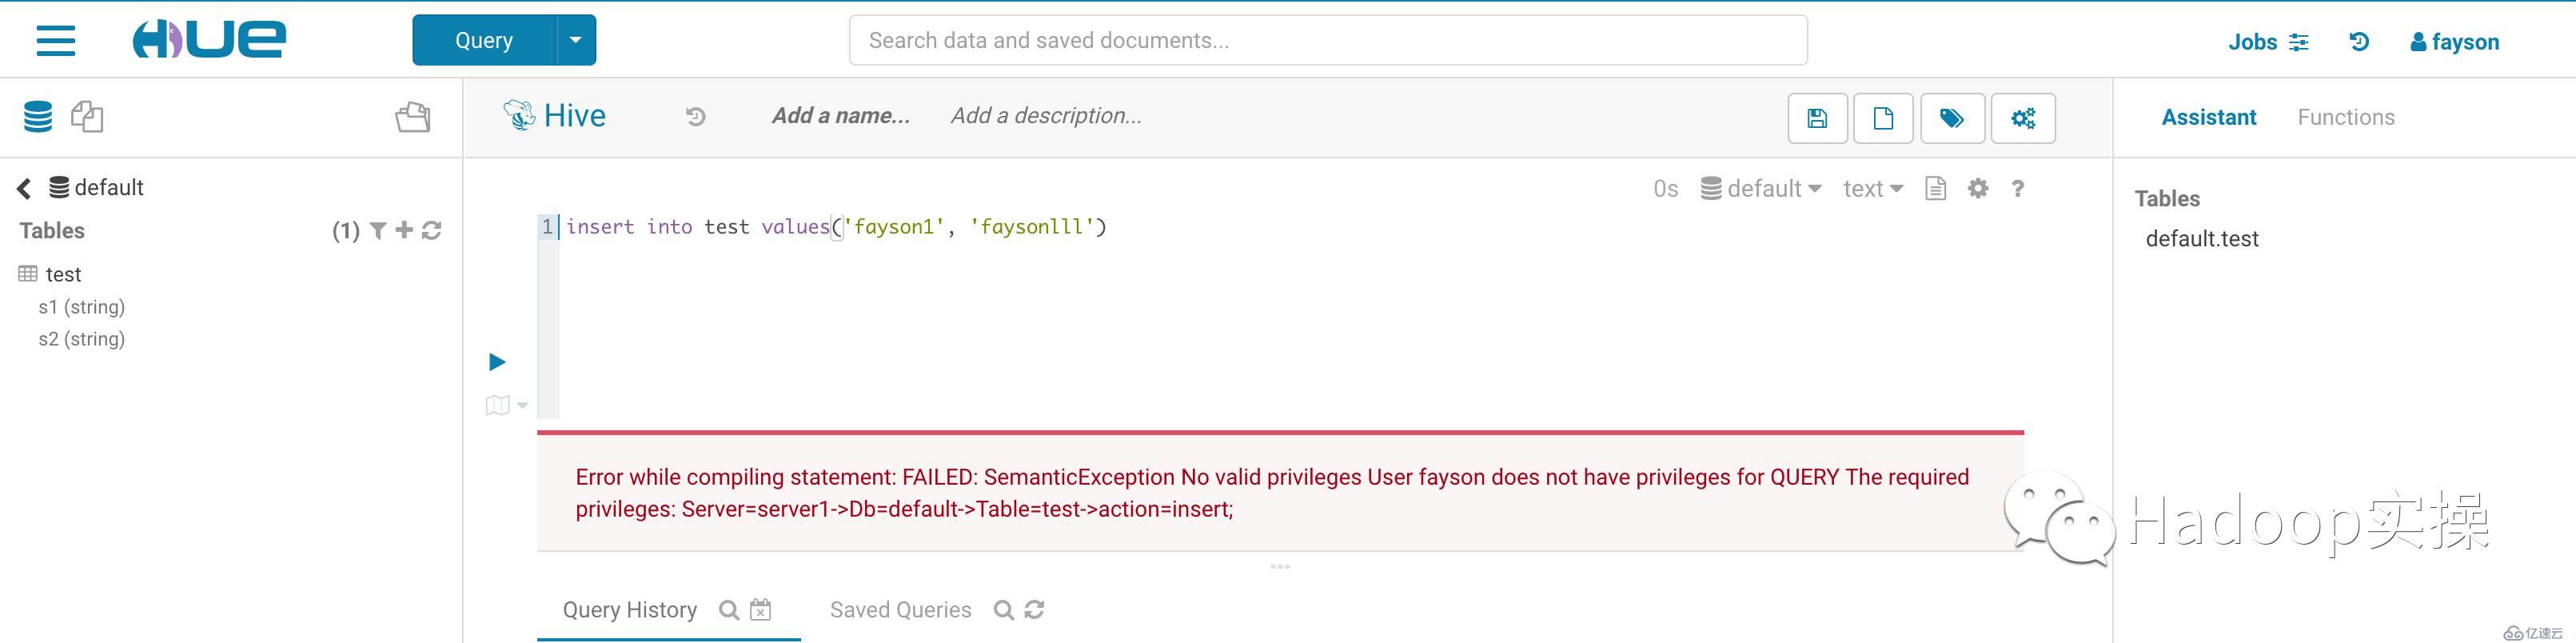This screenshot has width=2576, height=643.
Task: Click default.test in Assistant tables
Action: click(x=2202, y=239)
